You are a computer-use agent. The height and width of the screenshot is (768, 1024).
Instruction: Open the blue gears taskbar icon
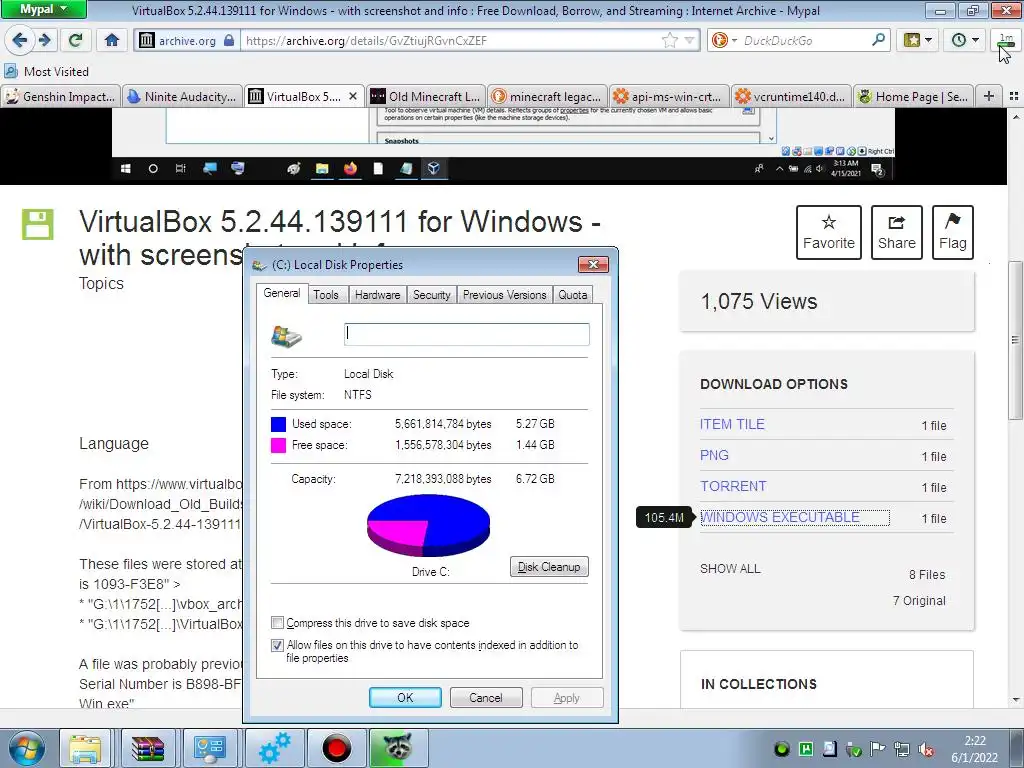274,748
